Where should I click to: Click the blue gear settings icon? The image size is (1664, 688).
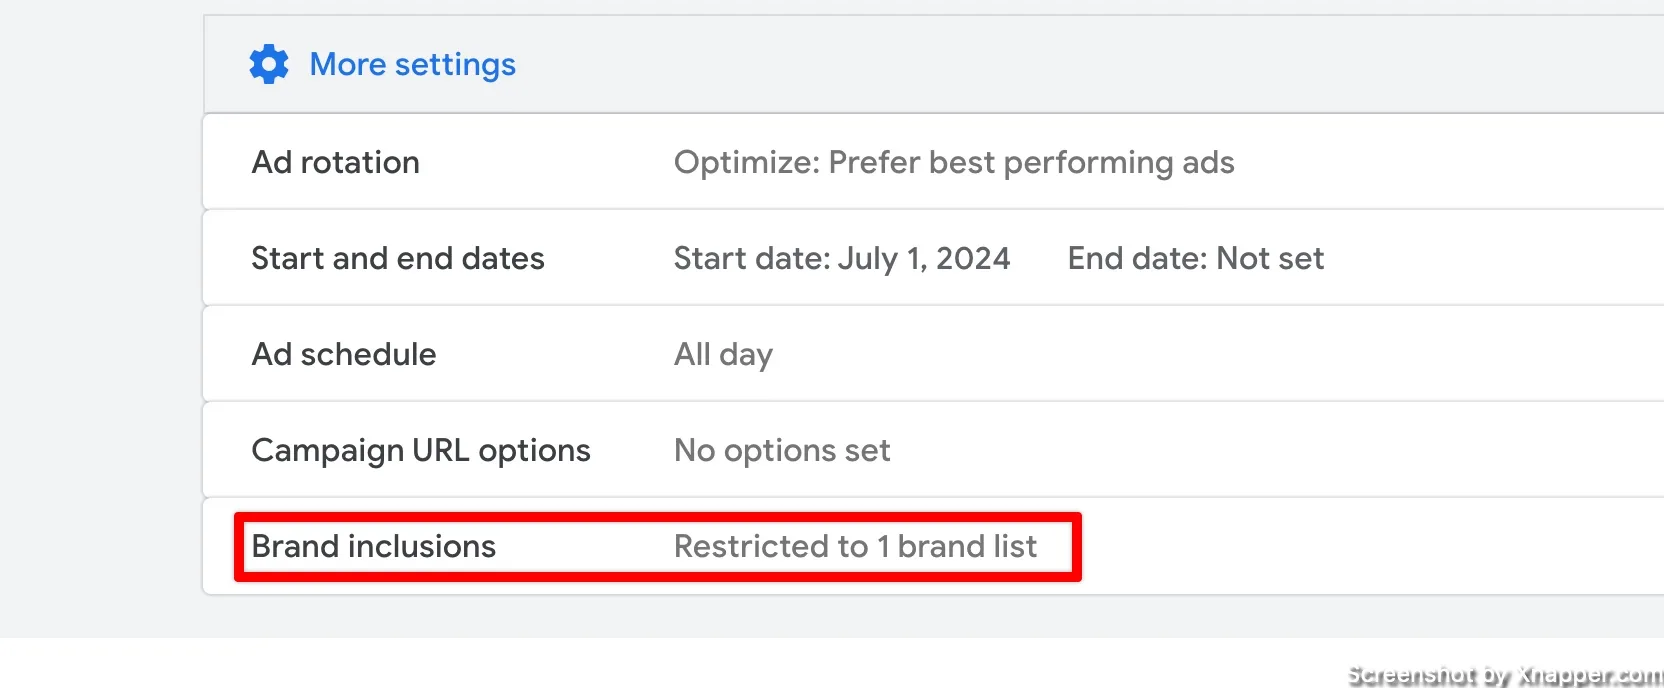tap(269, 64)
